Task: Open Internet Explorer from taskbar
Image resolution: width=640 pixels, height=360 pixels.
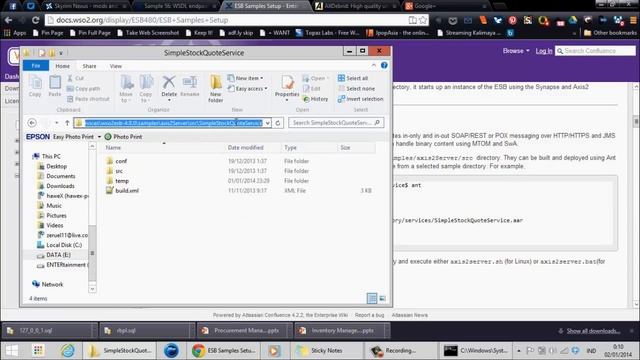Action: click(x=67, y=351)
